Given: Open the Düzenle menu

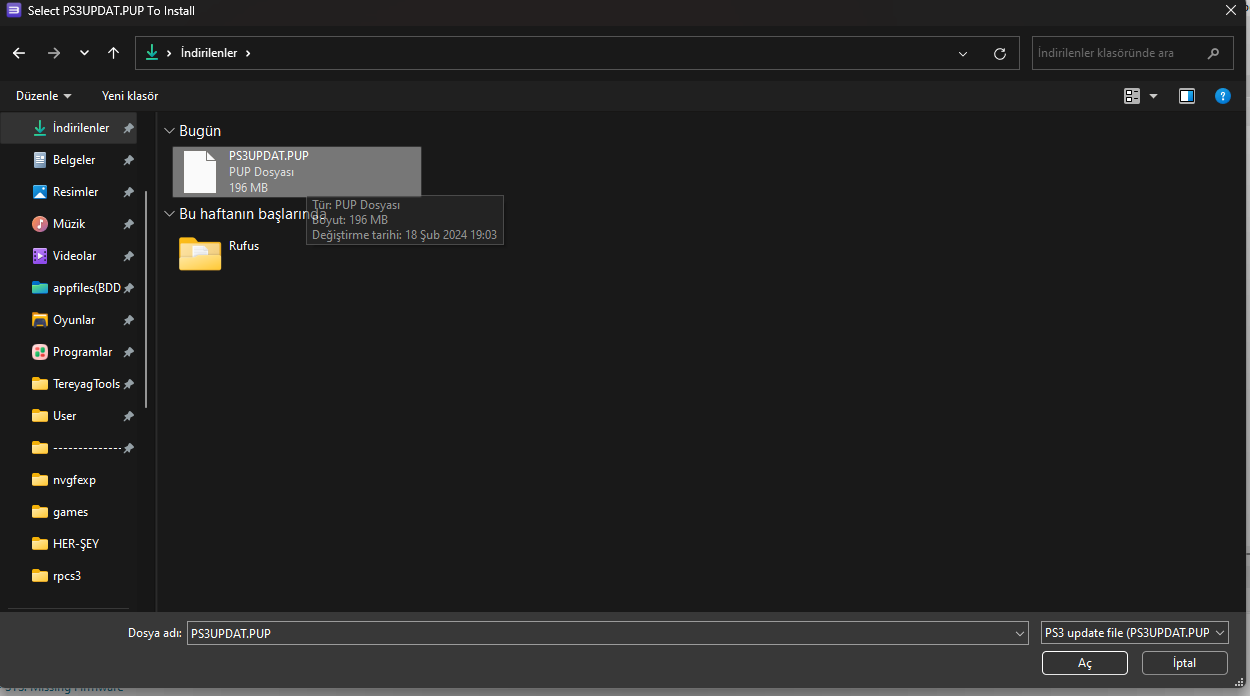Looking at the screenshot, I should coord(44,96).
